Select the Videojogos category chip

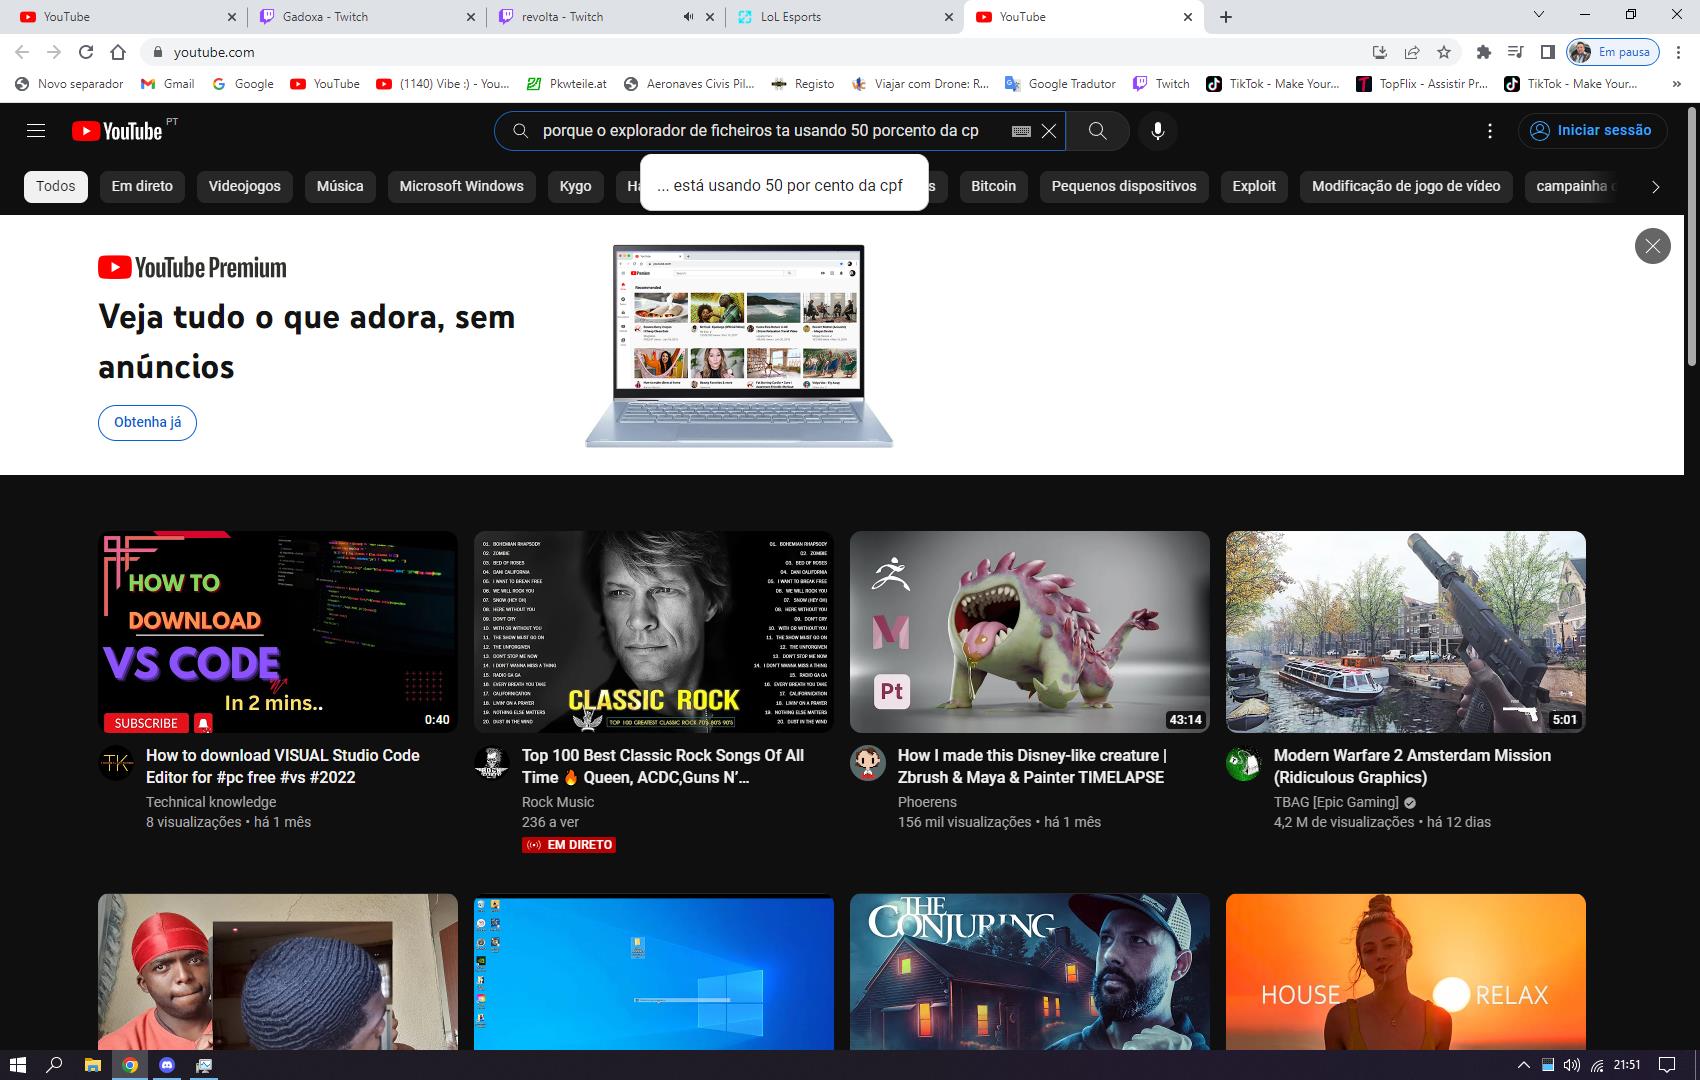(x=244, y=186)
